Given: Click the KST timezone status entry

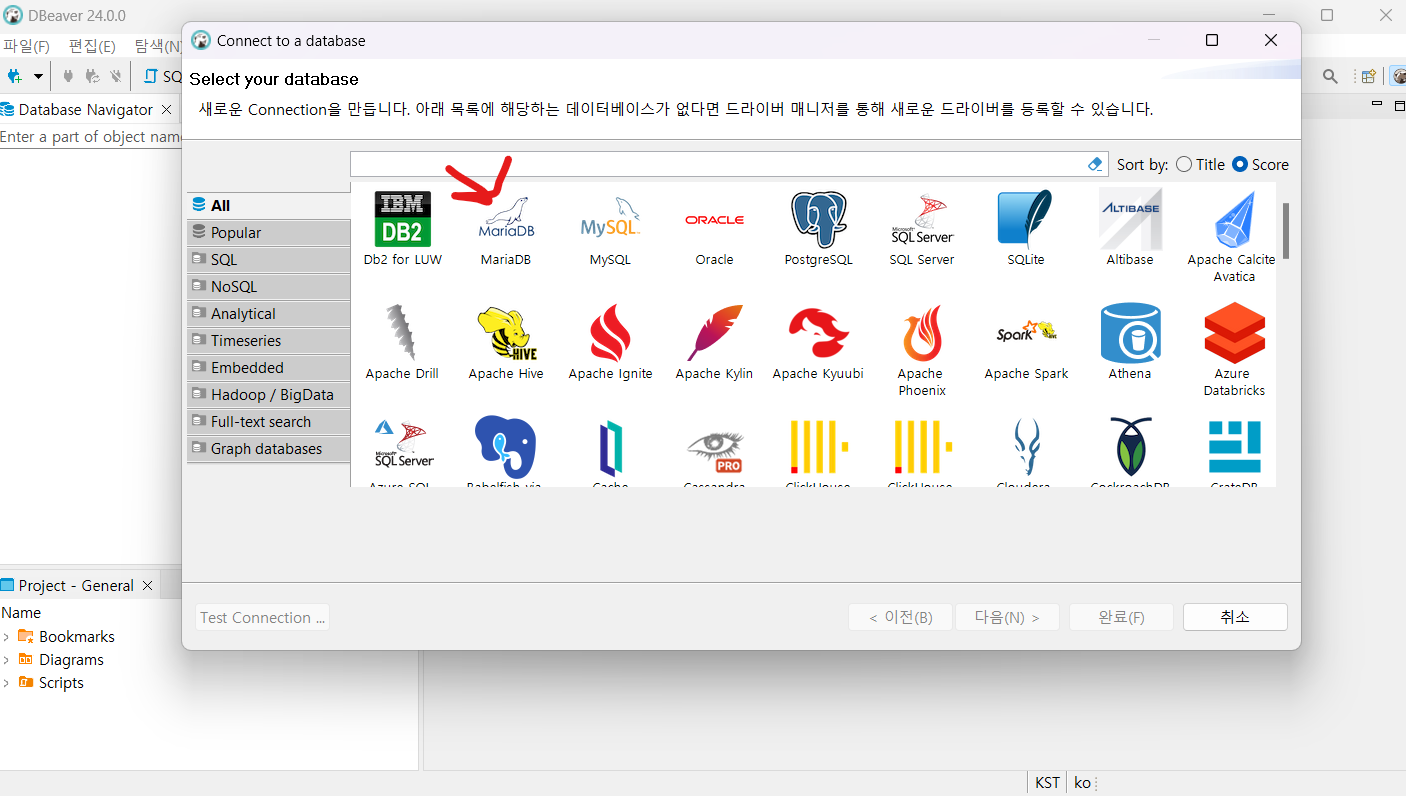Looking at the screenshot, I should (1047, 783).
